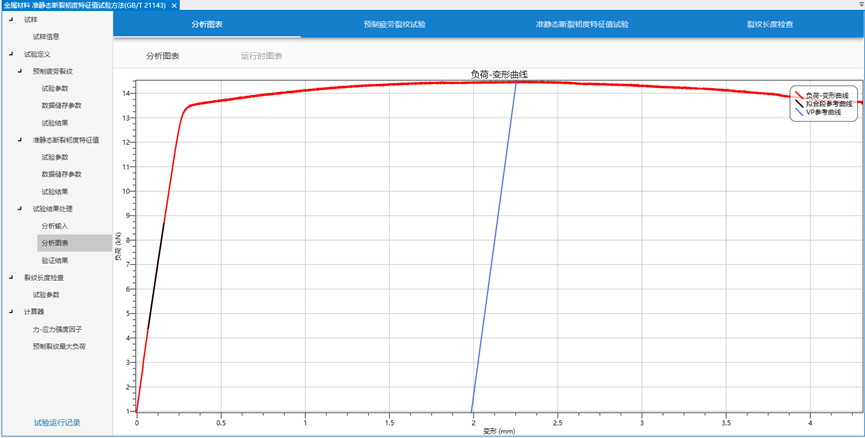Open 预制裂纹最大负荷 calculator item
Viewport: 865px width, 438px height.
click(59, 346)
